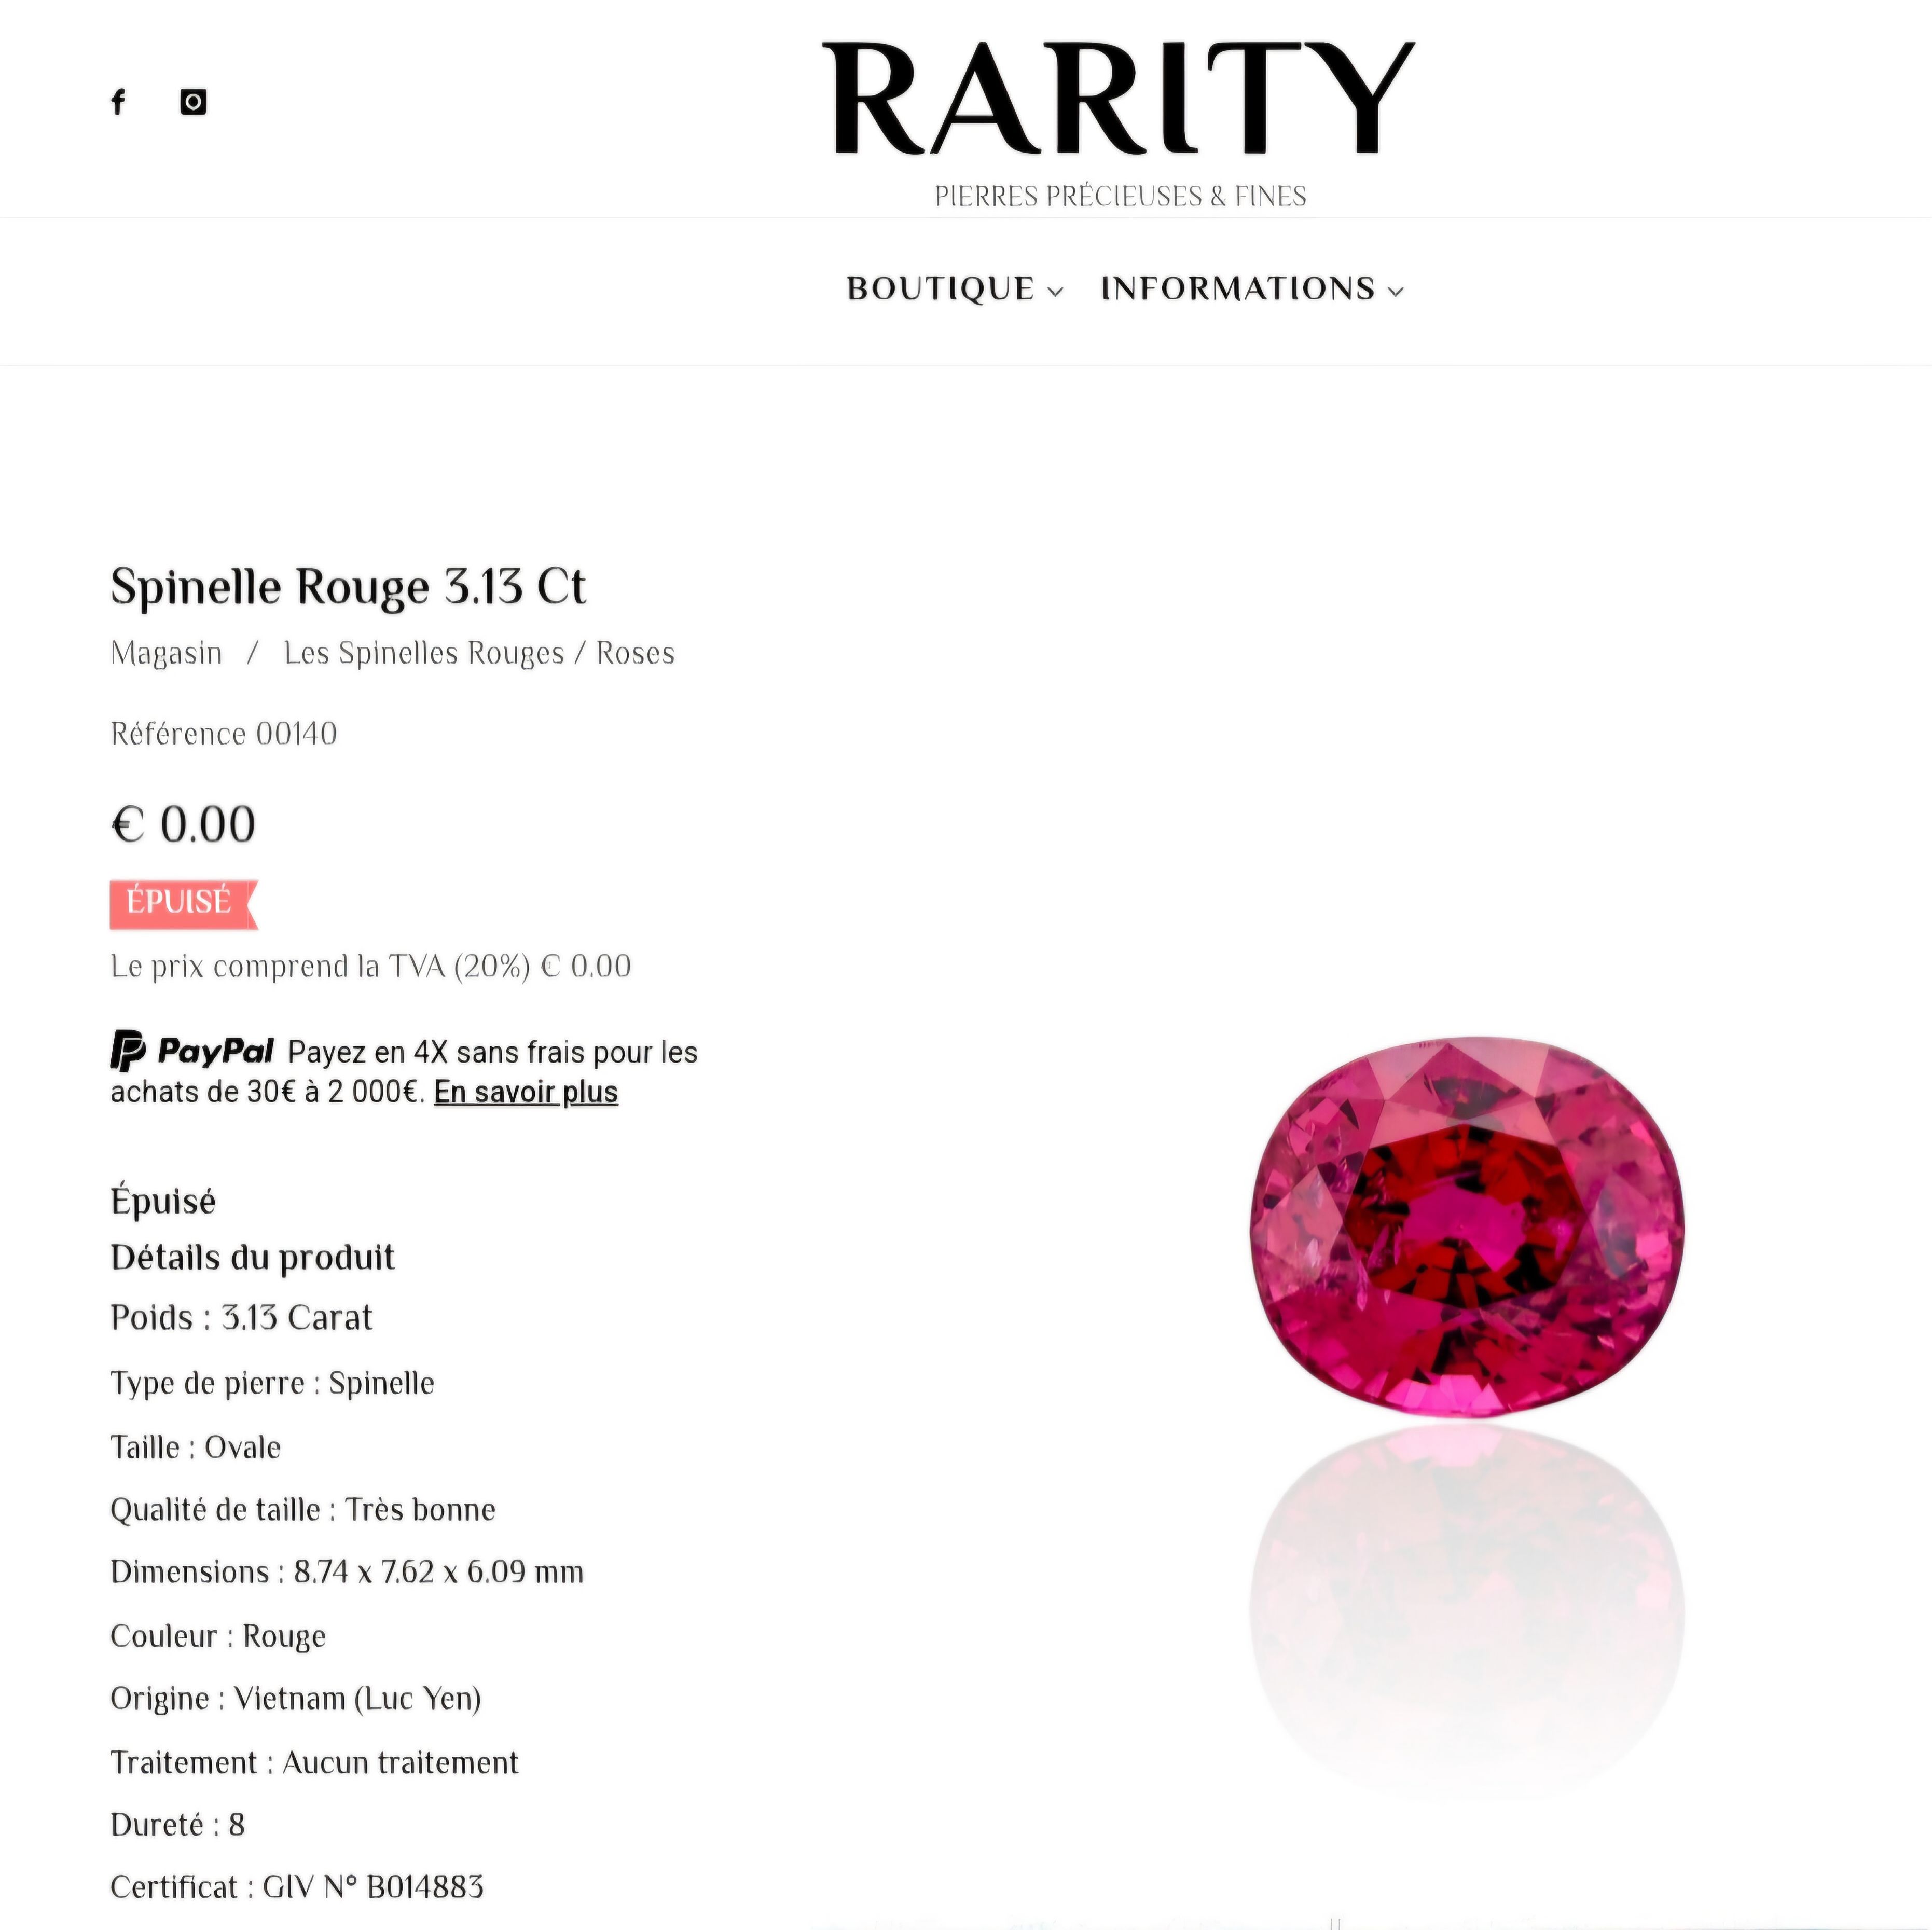The height and width of the screenshot is (1930, 1932).
Task: Click the € 0.00 price
Action: tap(183, 825)
